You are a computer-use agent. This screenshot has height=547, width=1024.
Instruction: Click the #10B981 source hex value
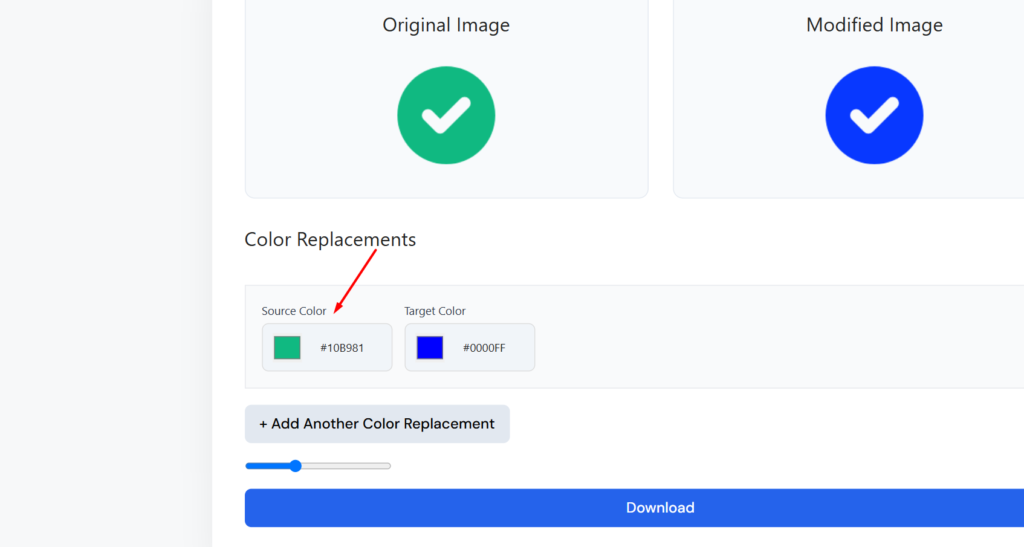point(341,348)
